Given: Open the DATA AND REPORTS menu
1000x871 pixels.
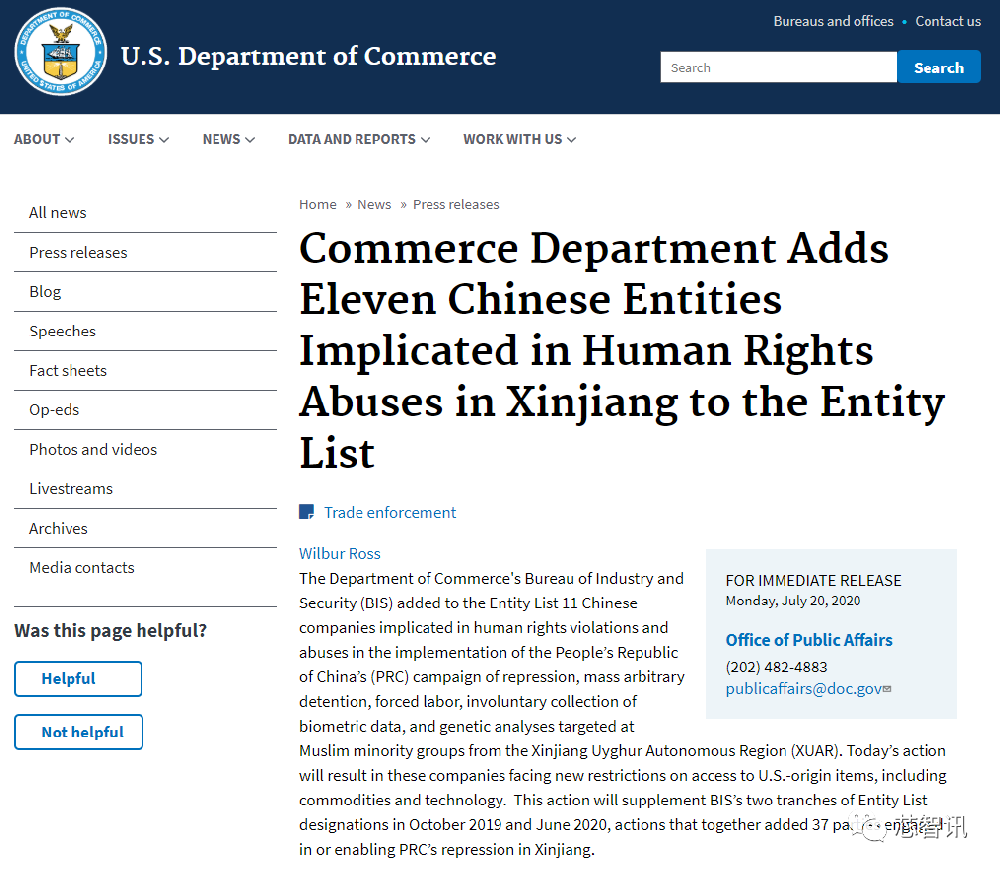Looking at the screenshot, I should point(359,139).
